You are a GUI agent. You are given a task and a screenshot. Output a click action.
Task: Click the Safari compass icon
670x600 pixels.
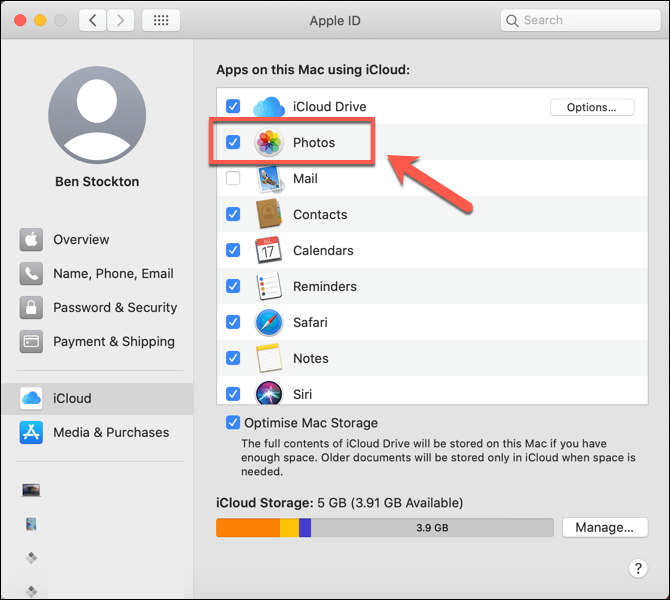(x=269, y=322)
